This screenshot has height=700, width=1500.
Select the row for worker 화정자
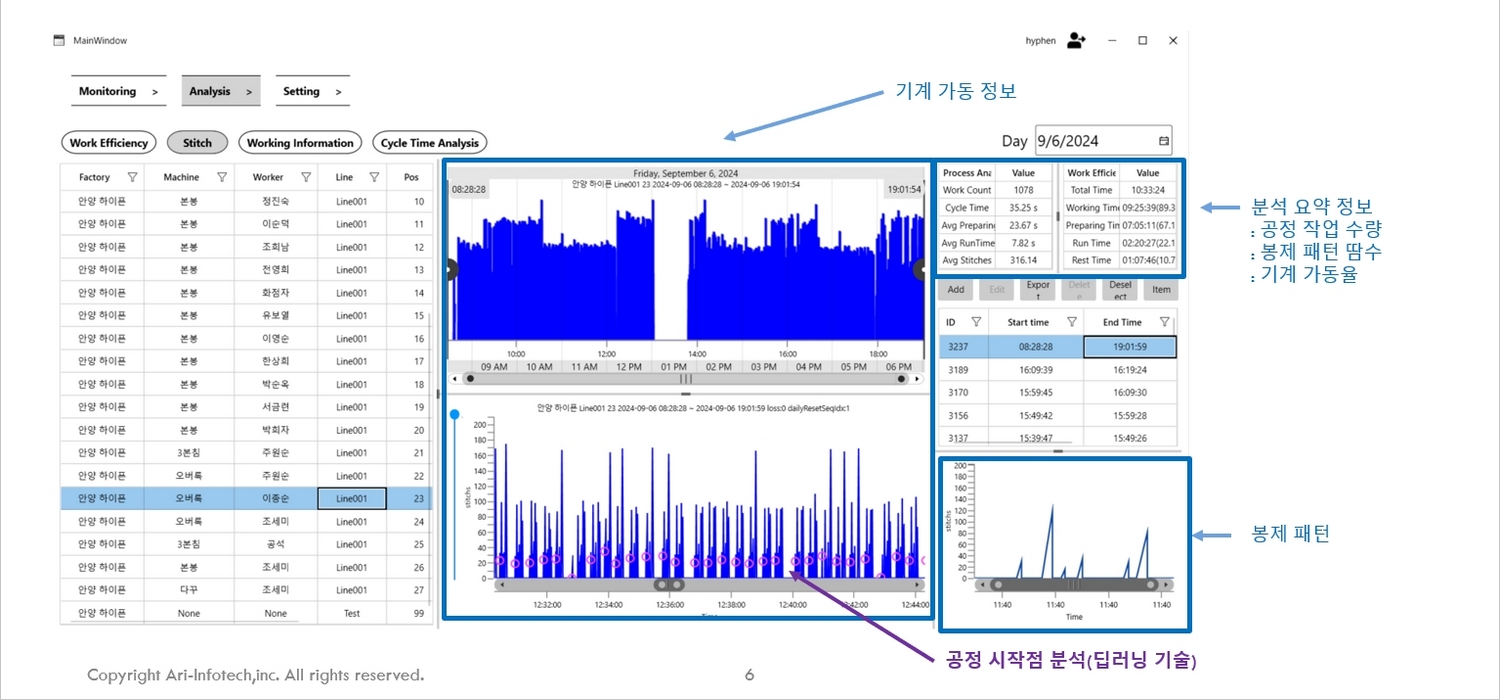[246, 293]
